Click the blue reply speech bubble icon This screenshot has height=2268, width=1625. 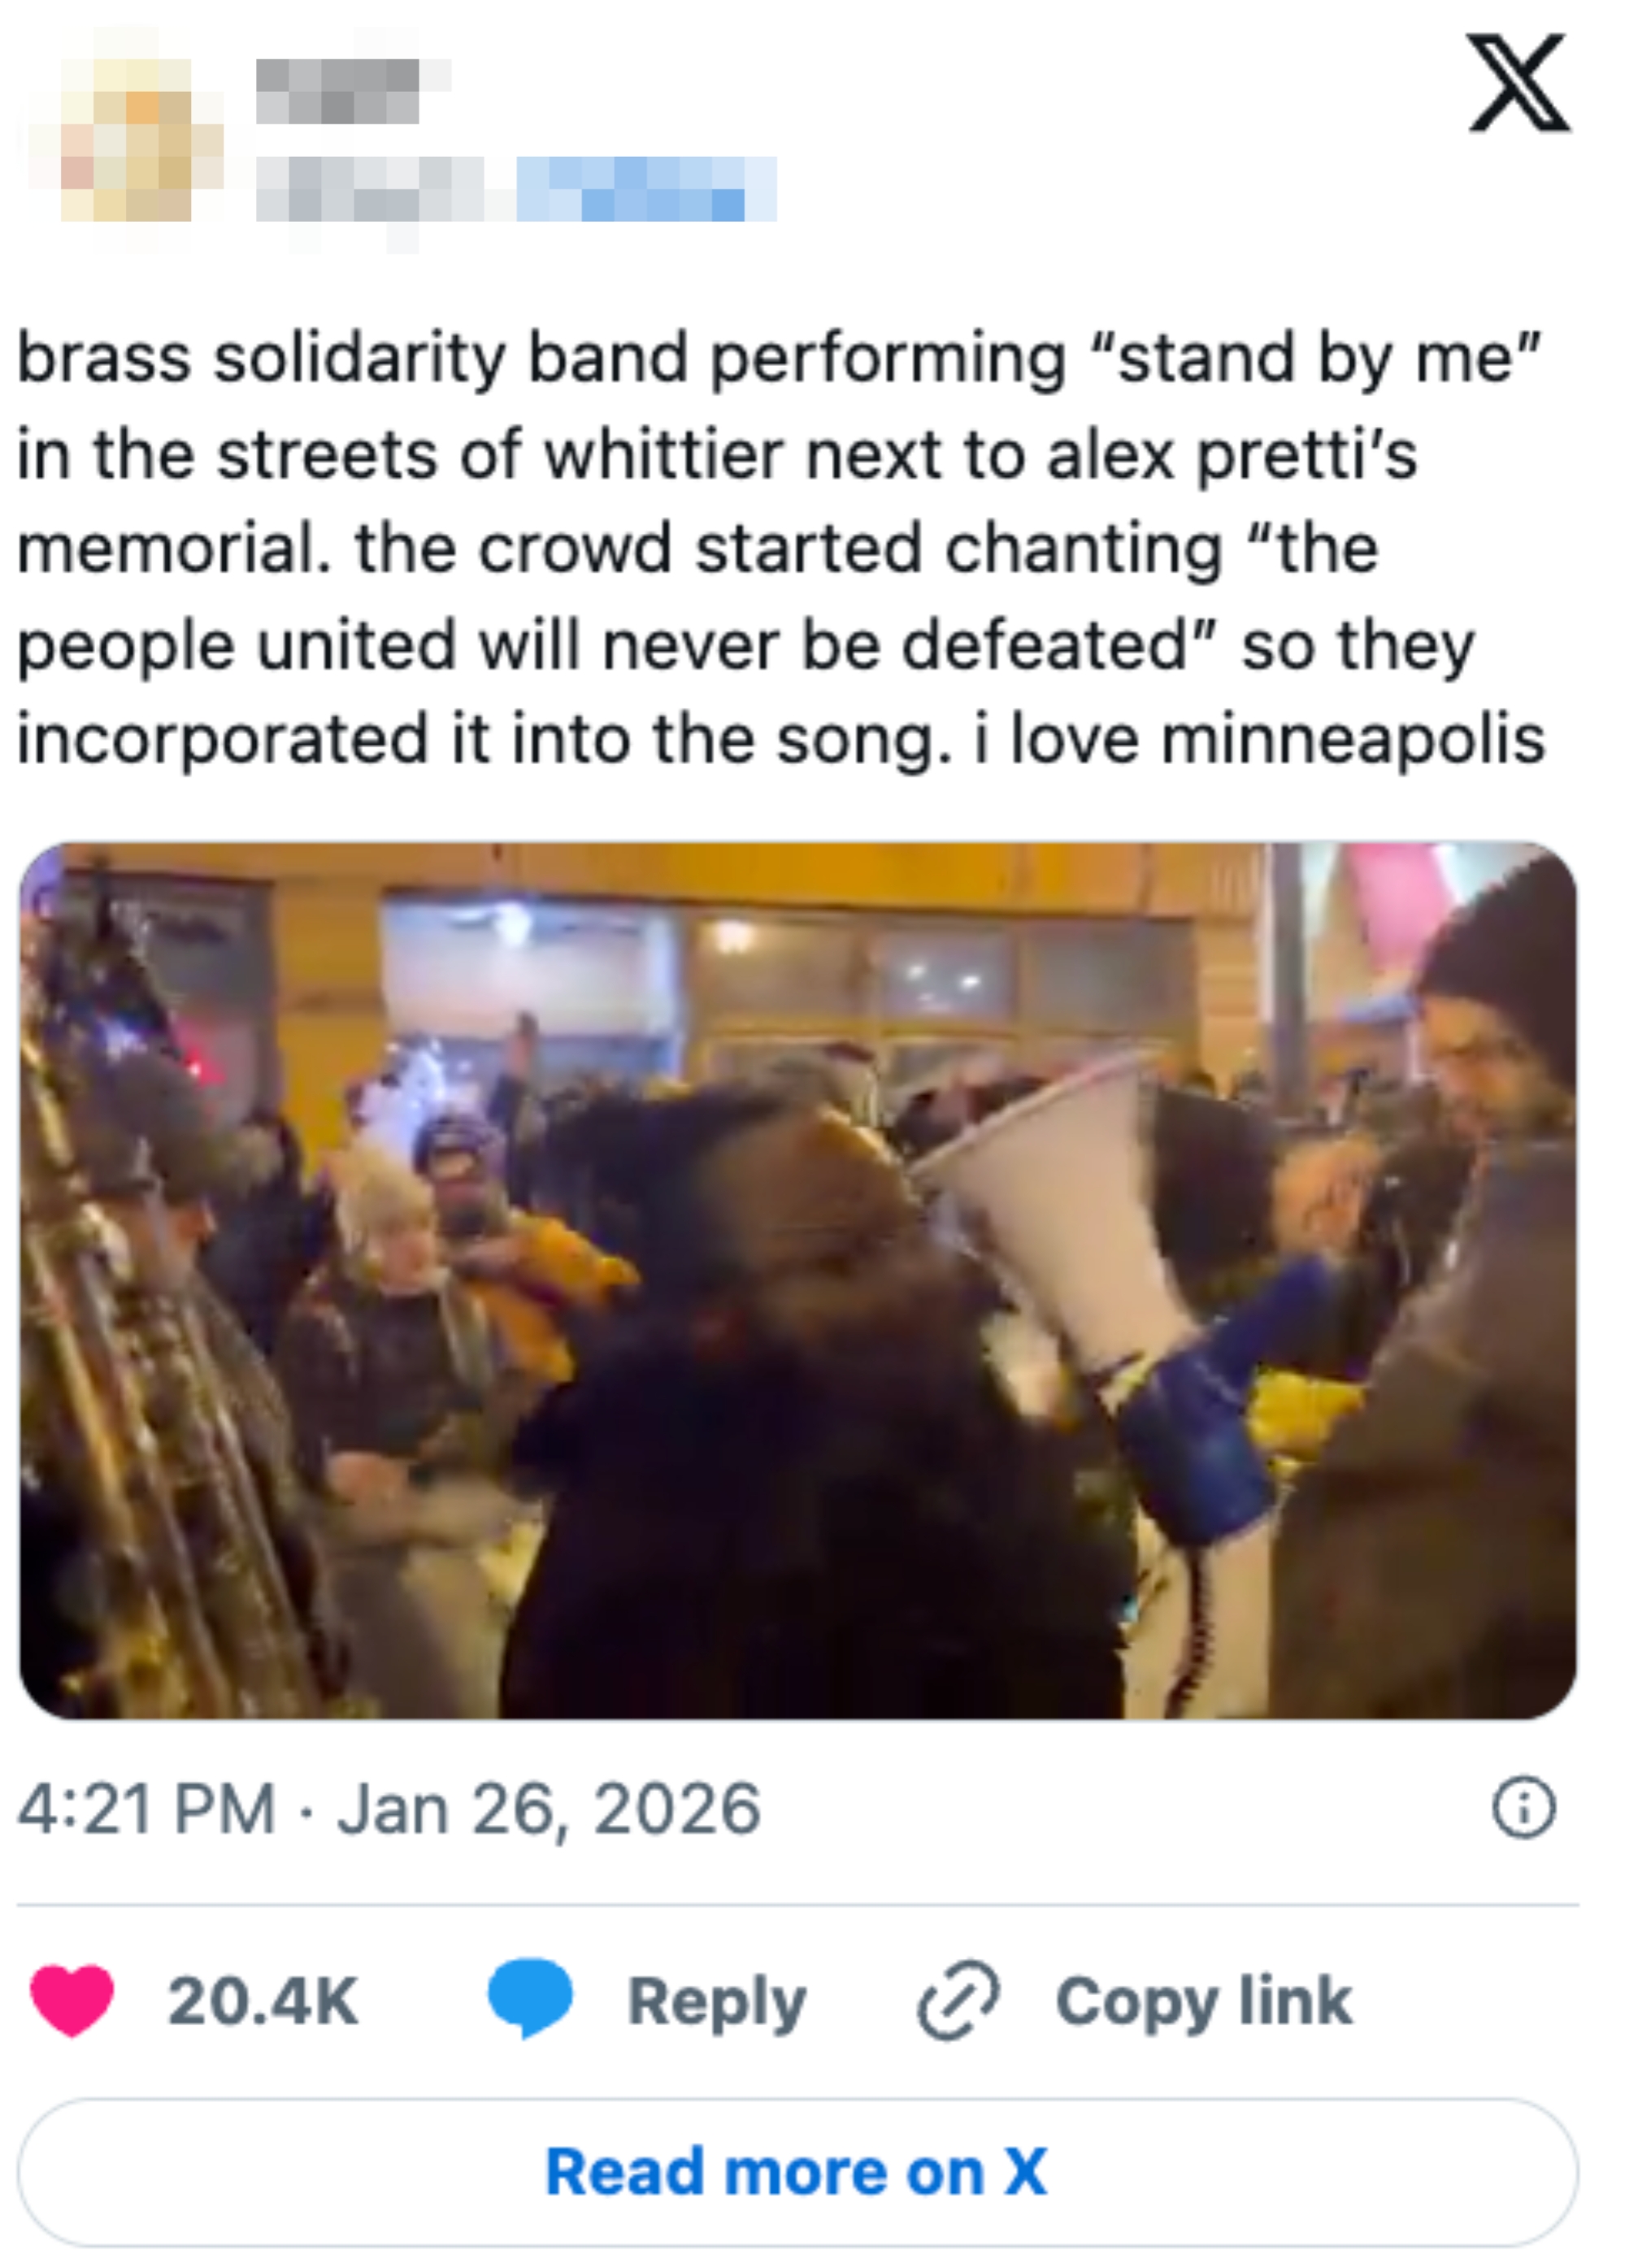click(530, 1998)
